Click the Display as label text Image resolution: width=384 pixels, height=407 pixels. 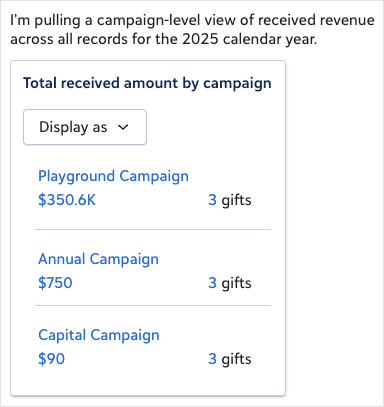73,127
